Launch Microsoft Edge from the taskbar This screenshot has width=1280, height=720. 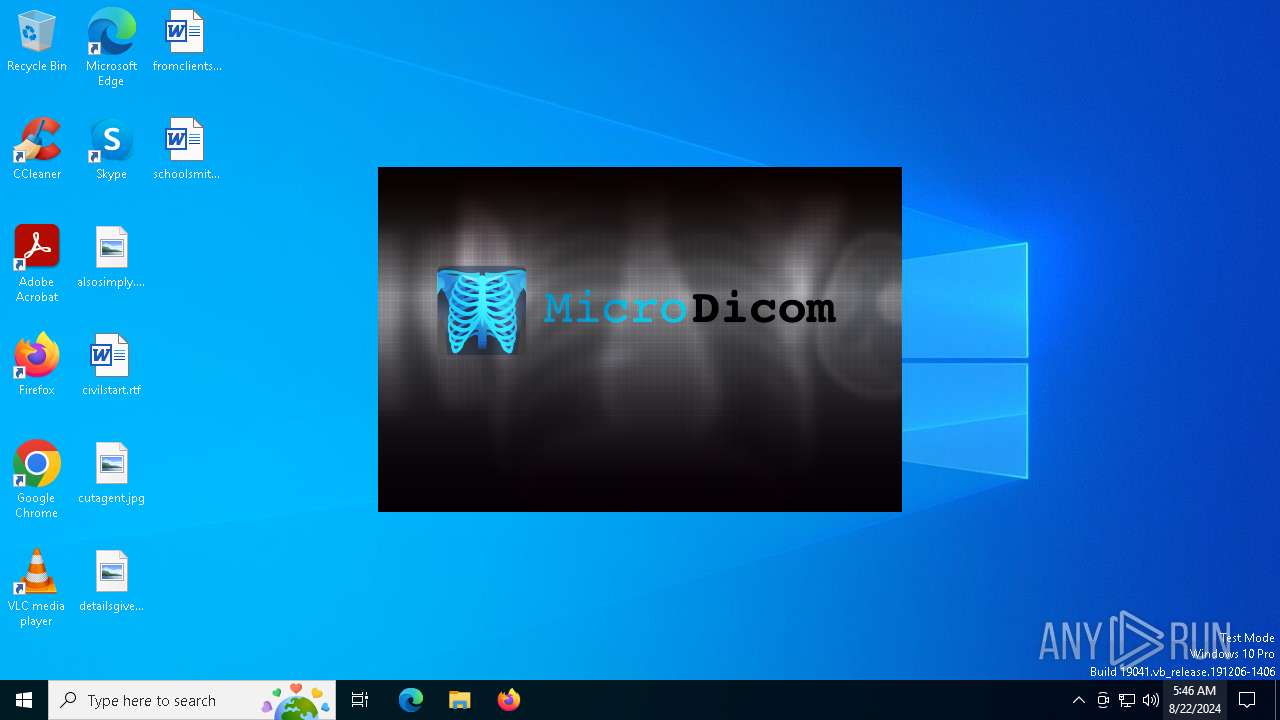click(411, 700)
